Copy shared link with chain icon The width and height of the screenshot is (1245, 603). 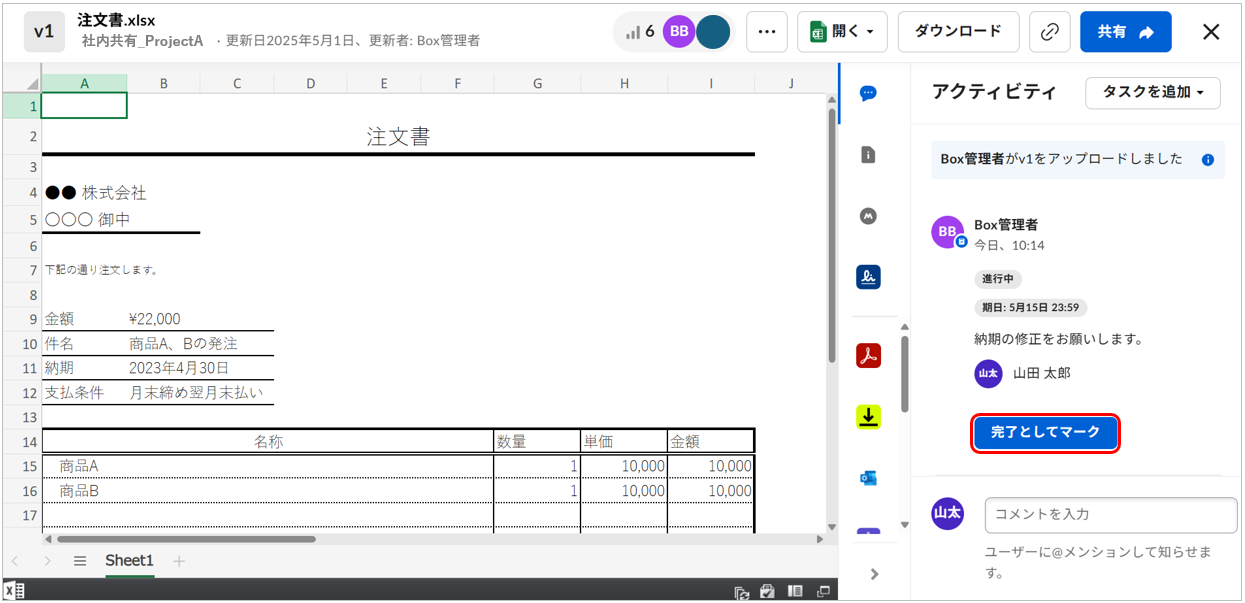pos(1049,32)
